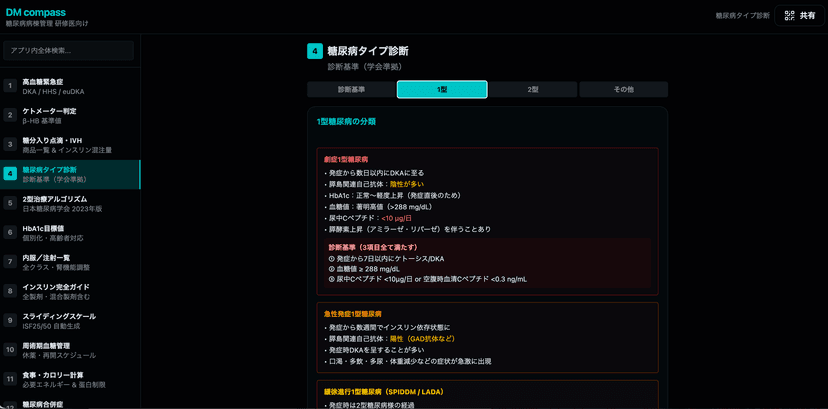Click the number 9 badge in sidebar
The width and height of the screenshot is (828, 409).
(x=10, y=320)
